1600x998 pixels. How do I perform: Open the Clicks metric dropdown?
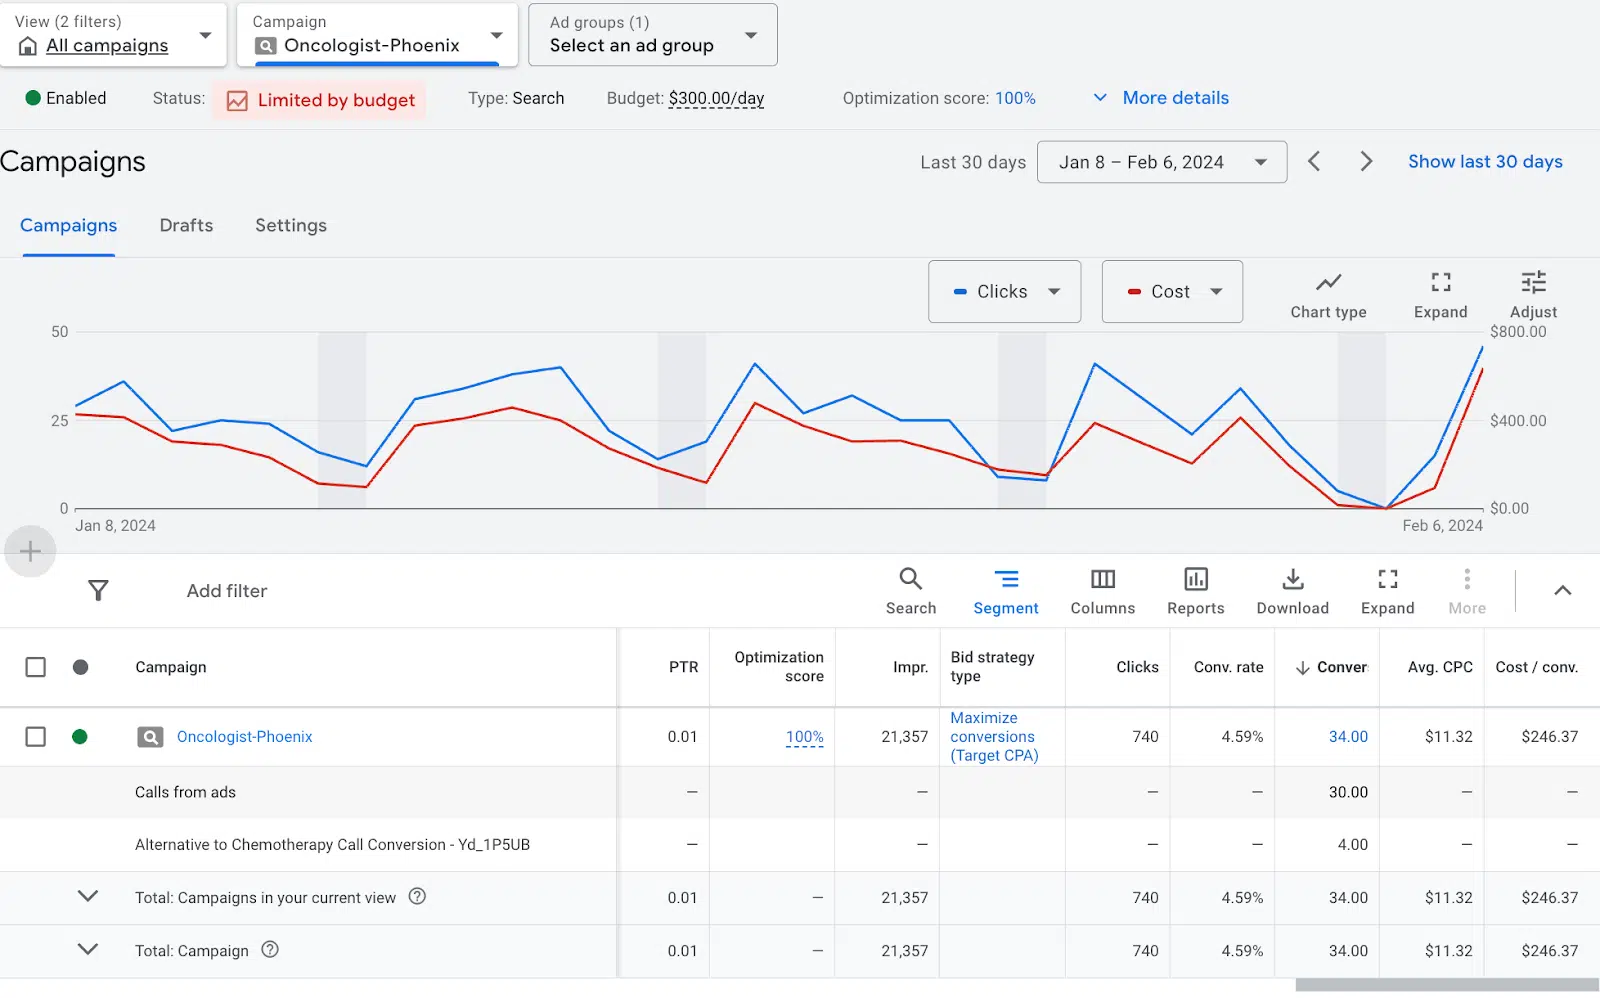(x=1004, y=292)
